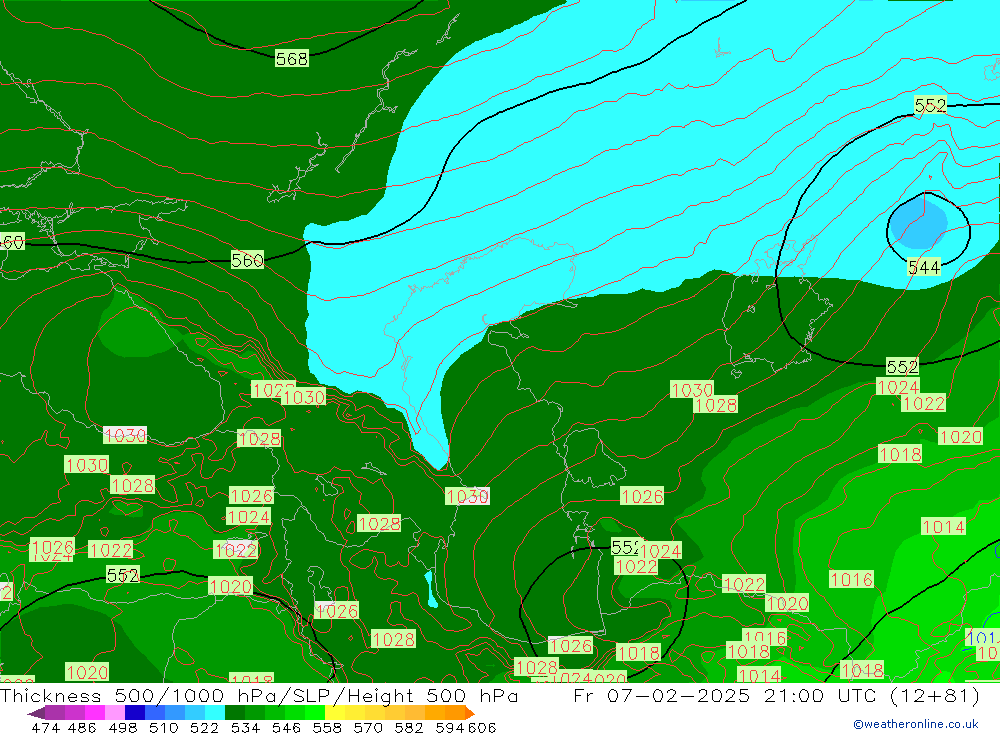Pick the dark green legend swatch above 534

click(x=235, y=712)
